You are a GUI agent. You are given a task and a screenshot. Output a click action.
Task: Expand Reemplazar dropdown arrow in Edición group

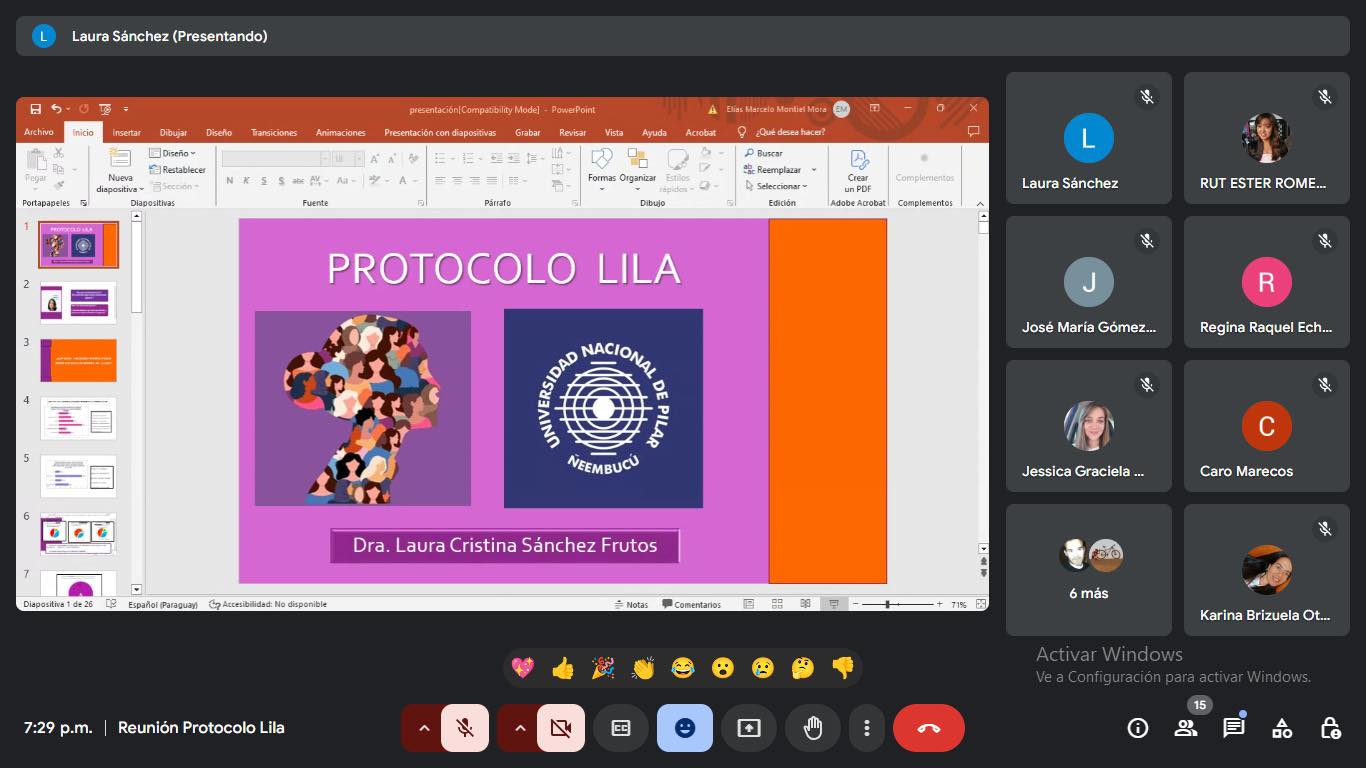pos(814,170)
